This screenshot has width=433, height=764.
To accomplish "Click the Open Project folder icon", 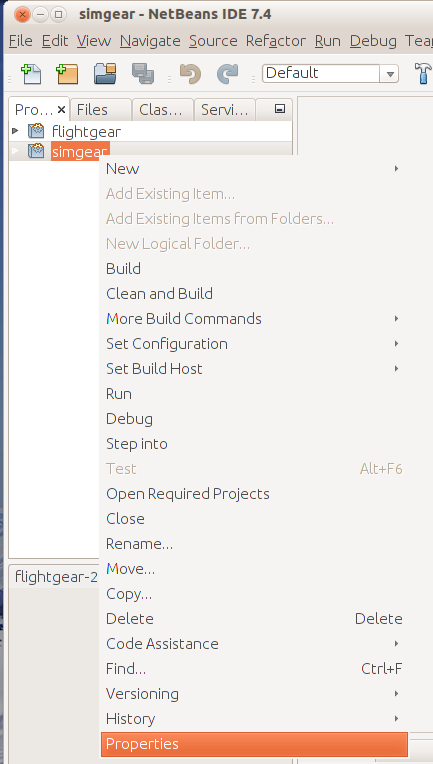I will coord(105,74).
